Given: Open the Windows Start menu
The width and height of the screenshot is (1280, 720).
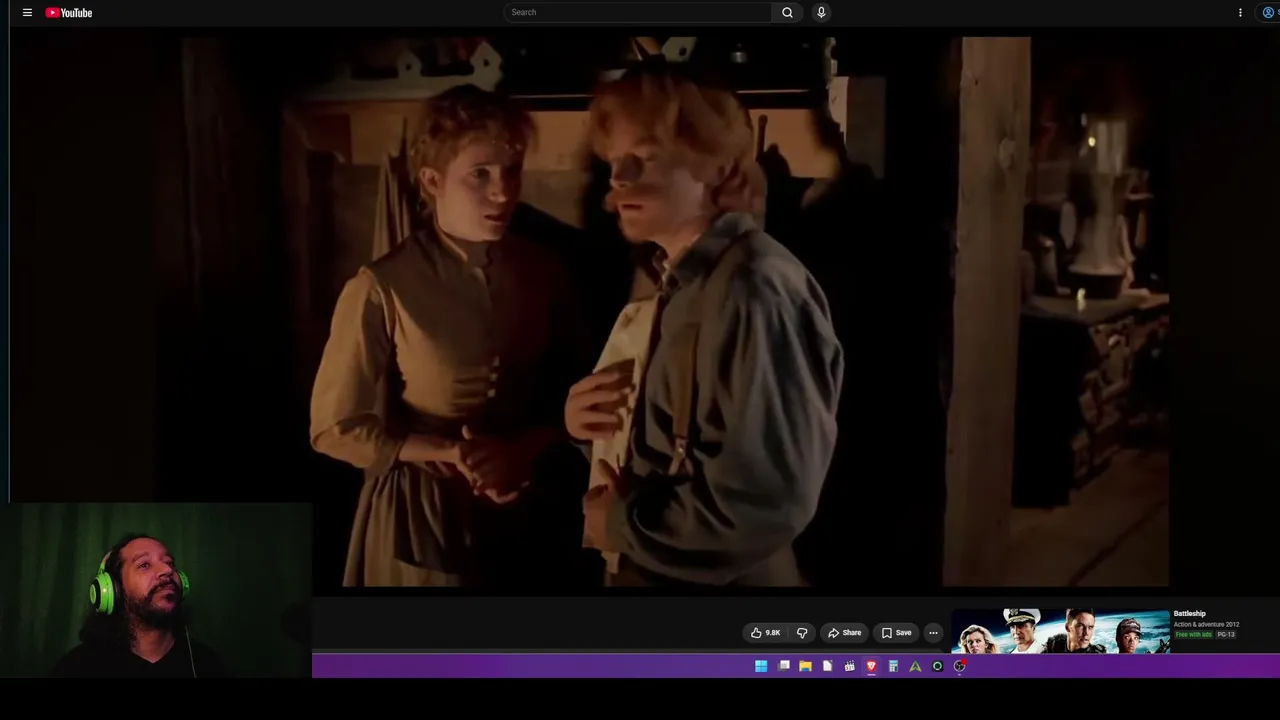Looking at the screenshot, I should 761,666.
